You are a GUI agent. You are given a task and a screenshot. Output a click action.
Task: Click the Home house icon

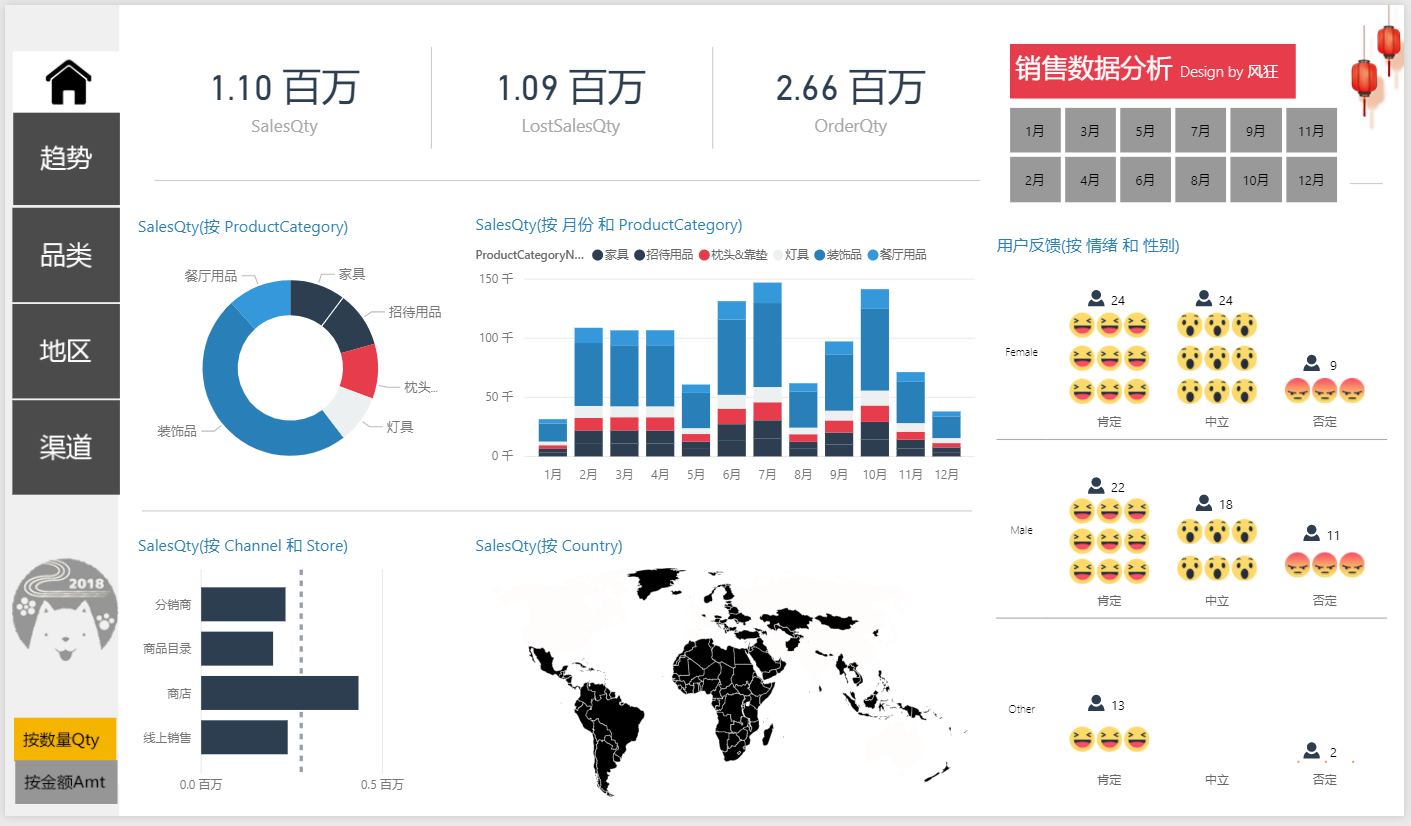point(68,82)
